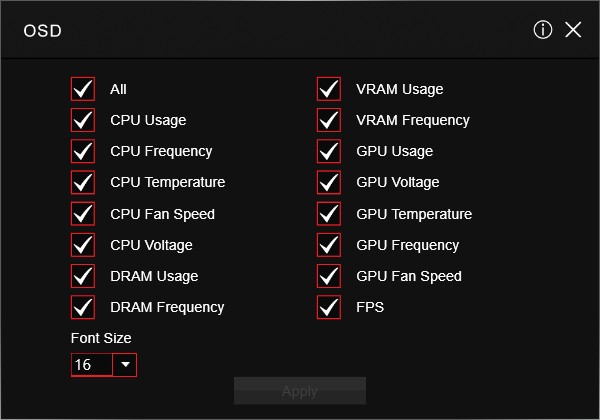Disable CPU Frequency display

(x=83, y=151)
